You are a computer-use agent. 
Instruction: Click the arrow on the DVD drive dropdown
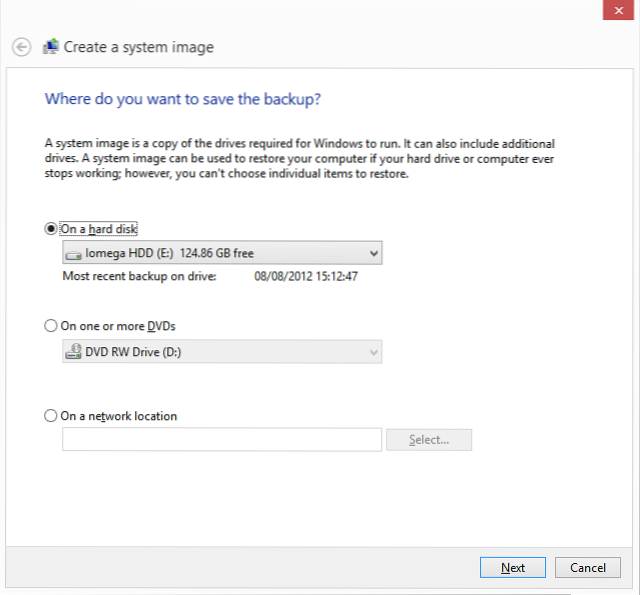(373, 352)
